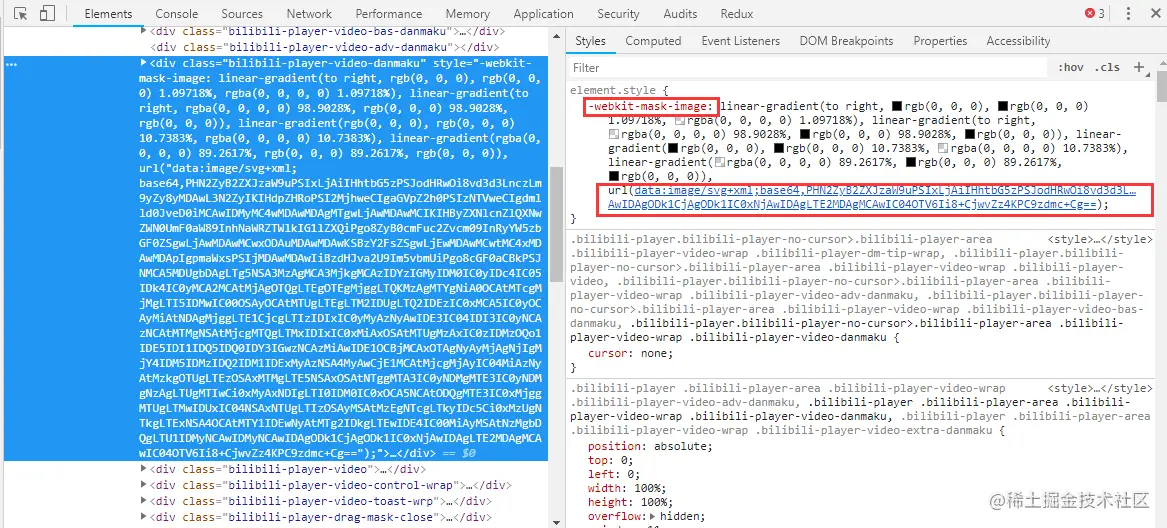Expand the bilibili-player-video-bas-danmaku div
This screenshot has height=528, width=1167.
(144, 31)
